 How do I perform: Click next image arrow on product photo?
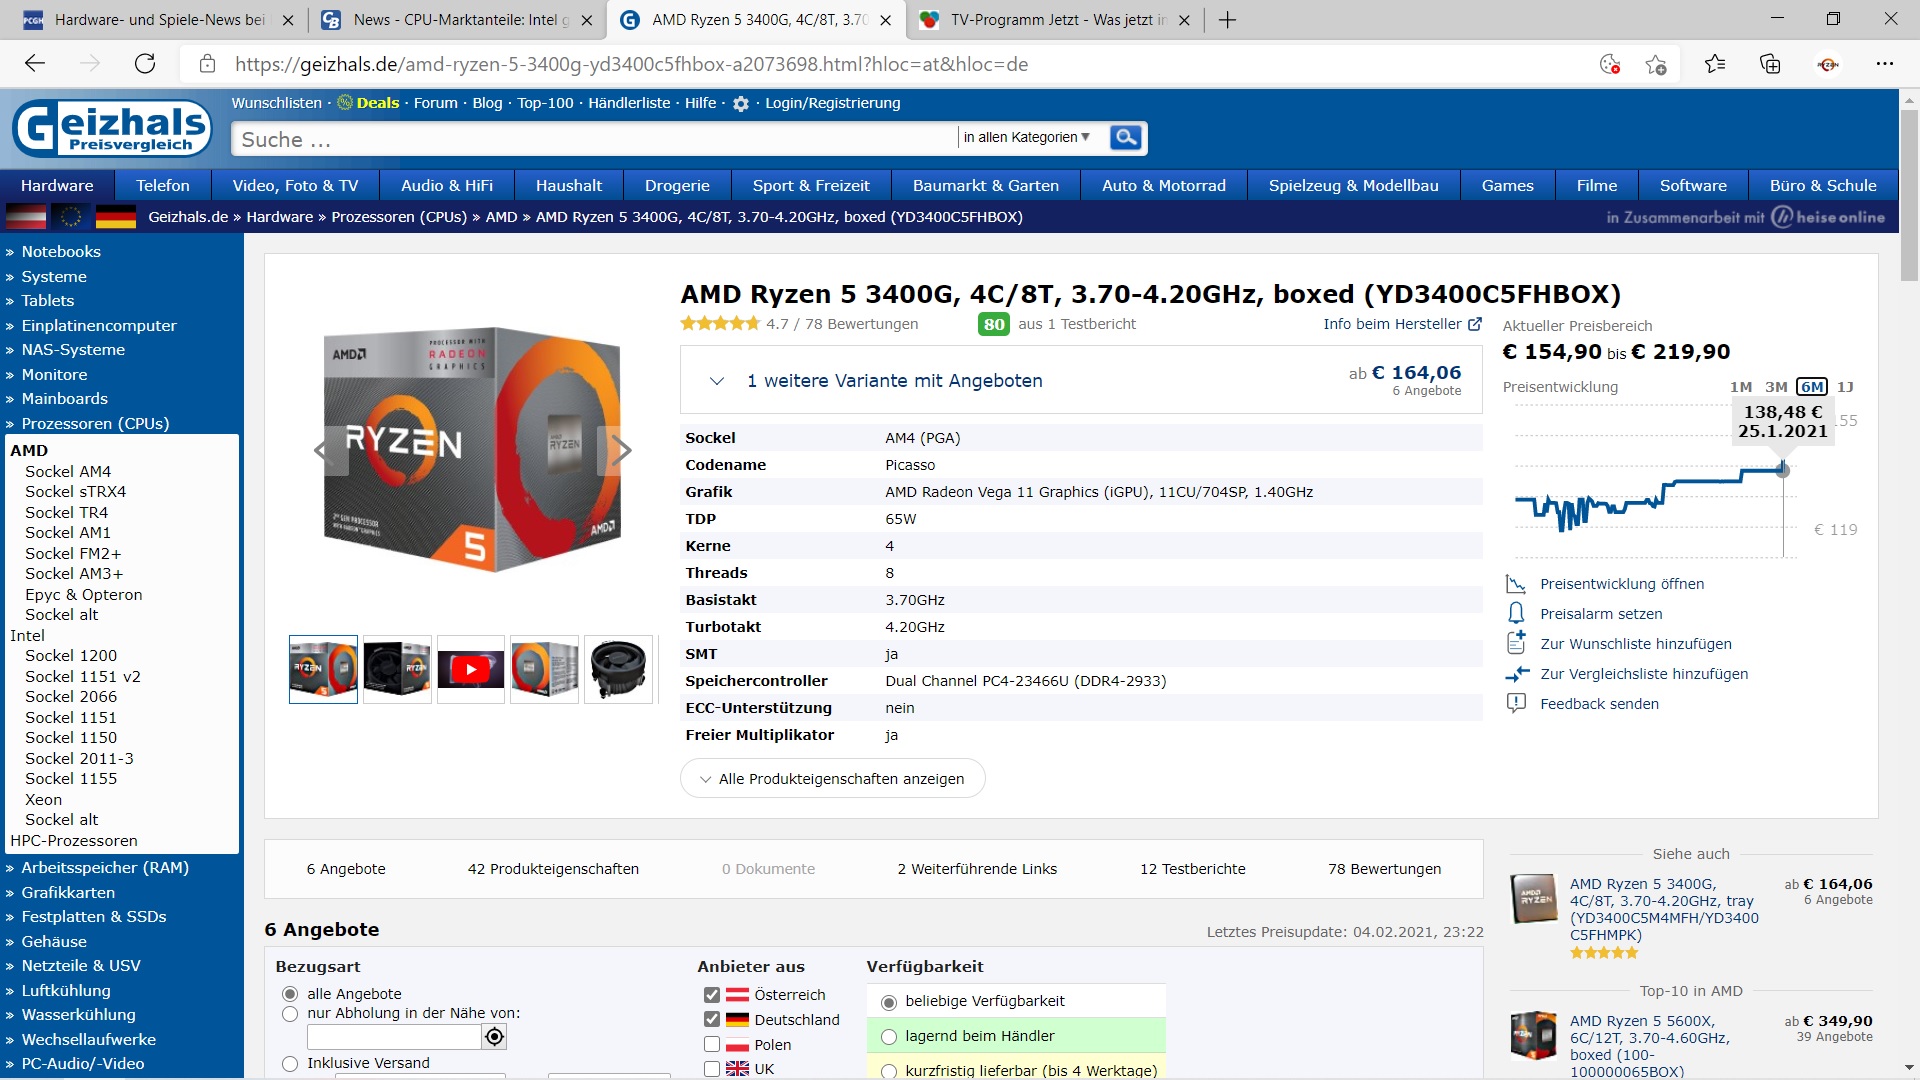tap(620, 451)
